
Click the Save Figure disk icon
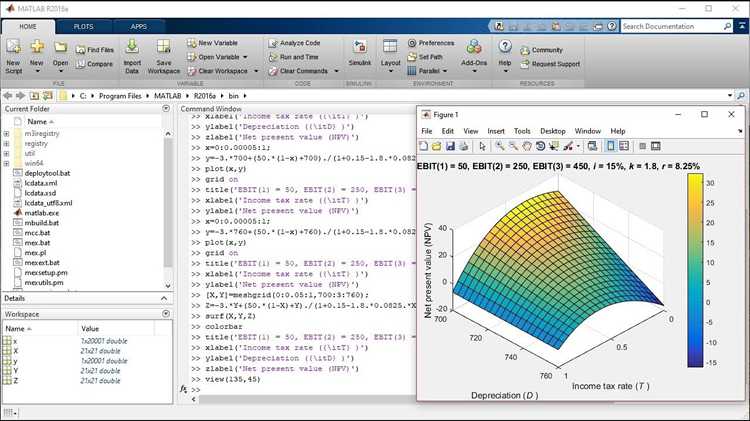[450, 146]
